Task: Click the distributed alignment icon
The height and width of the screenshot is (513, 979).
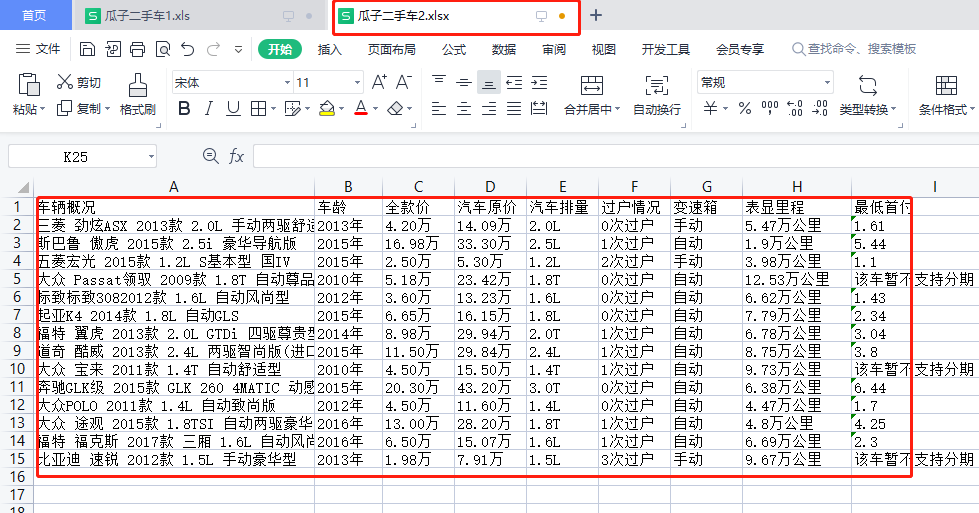Action: pyautogui.click(x=539, y=109)
